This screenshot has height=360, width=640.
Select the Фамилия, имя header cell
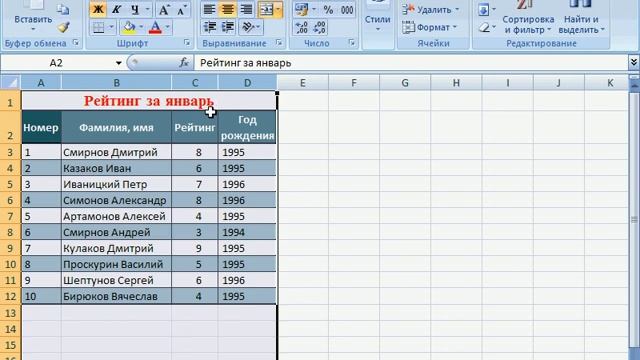tap(116, 127)
